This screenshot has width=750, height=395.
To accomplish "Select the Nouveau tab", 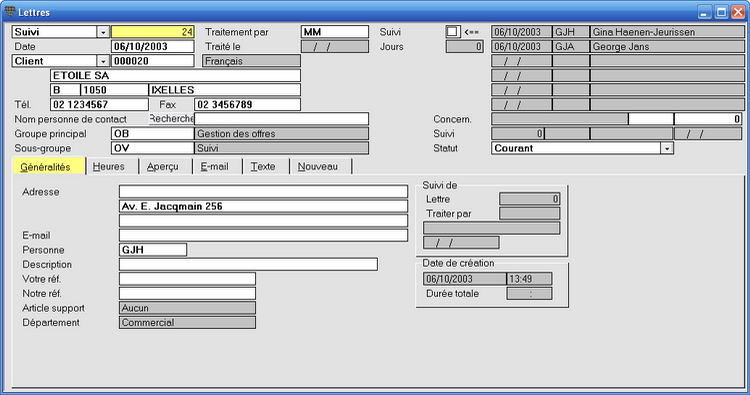I will coord(318,167).
